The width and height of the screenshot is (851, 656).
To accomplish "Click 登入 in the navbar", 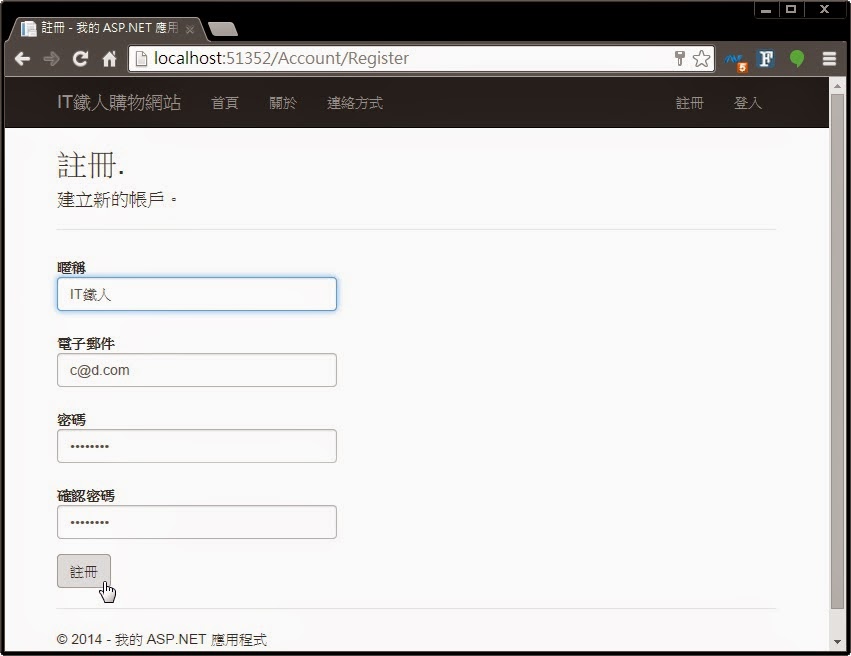I will point(747,103).
